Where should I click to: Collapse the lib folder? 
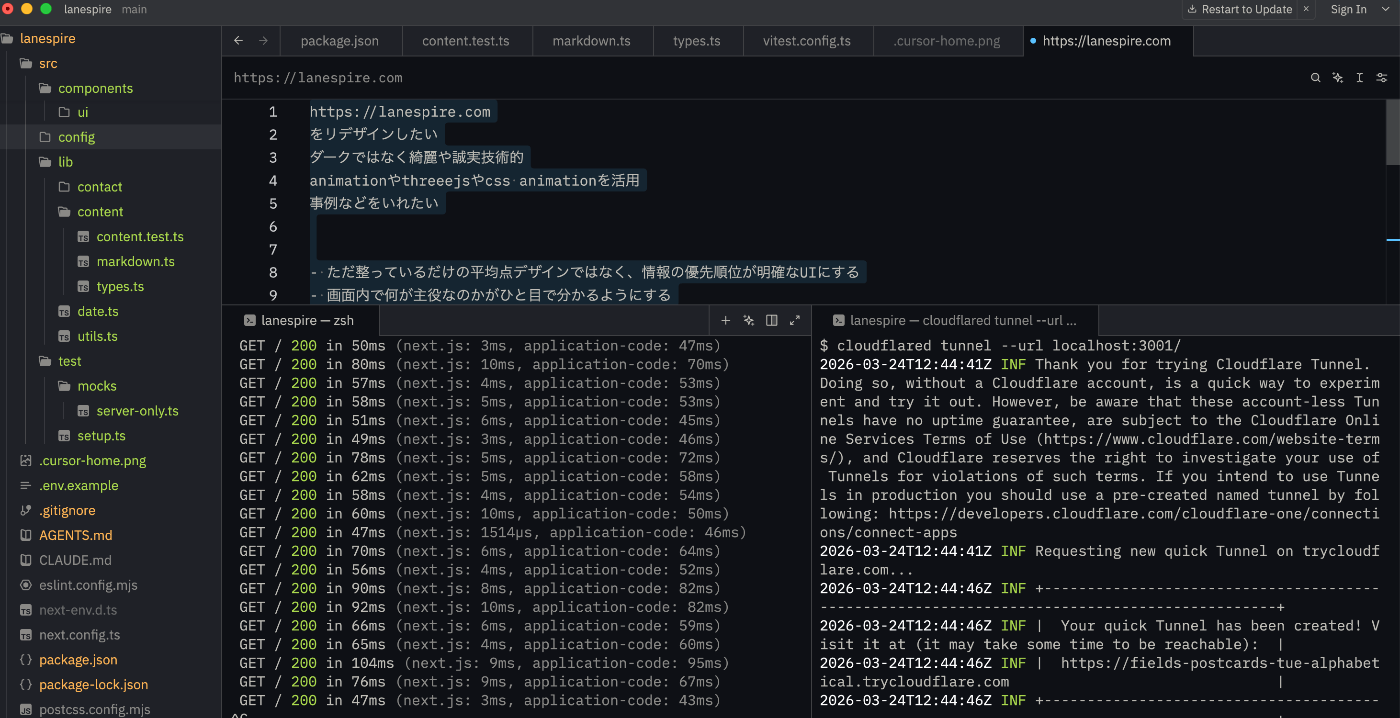(x=45, y=162)
